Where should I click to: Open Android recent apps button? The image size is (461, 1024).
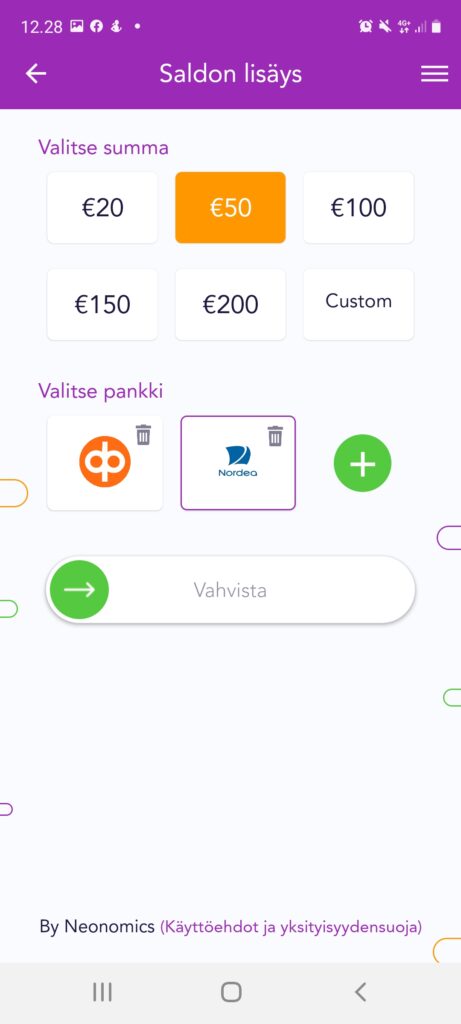click(x=102, y=992)
